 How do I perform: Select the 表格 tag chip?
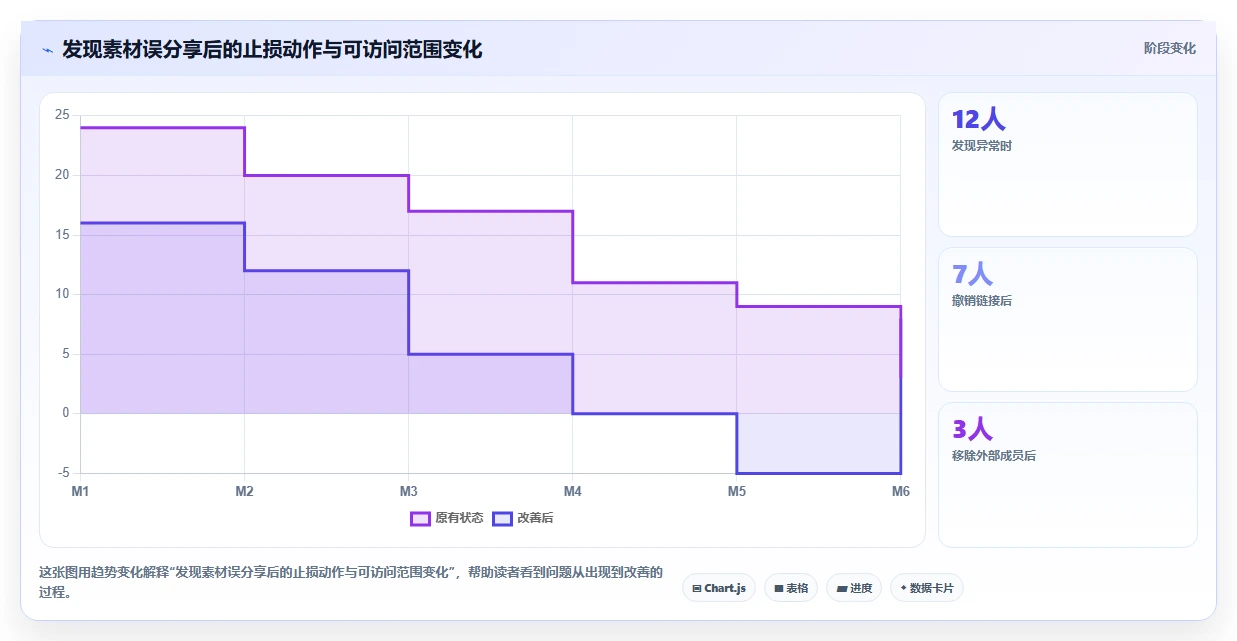791,588
